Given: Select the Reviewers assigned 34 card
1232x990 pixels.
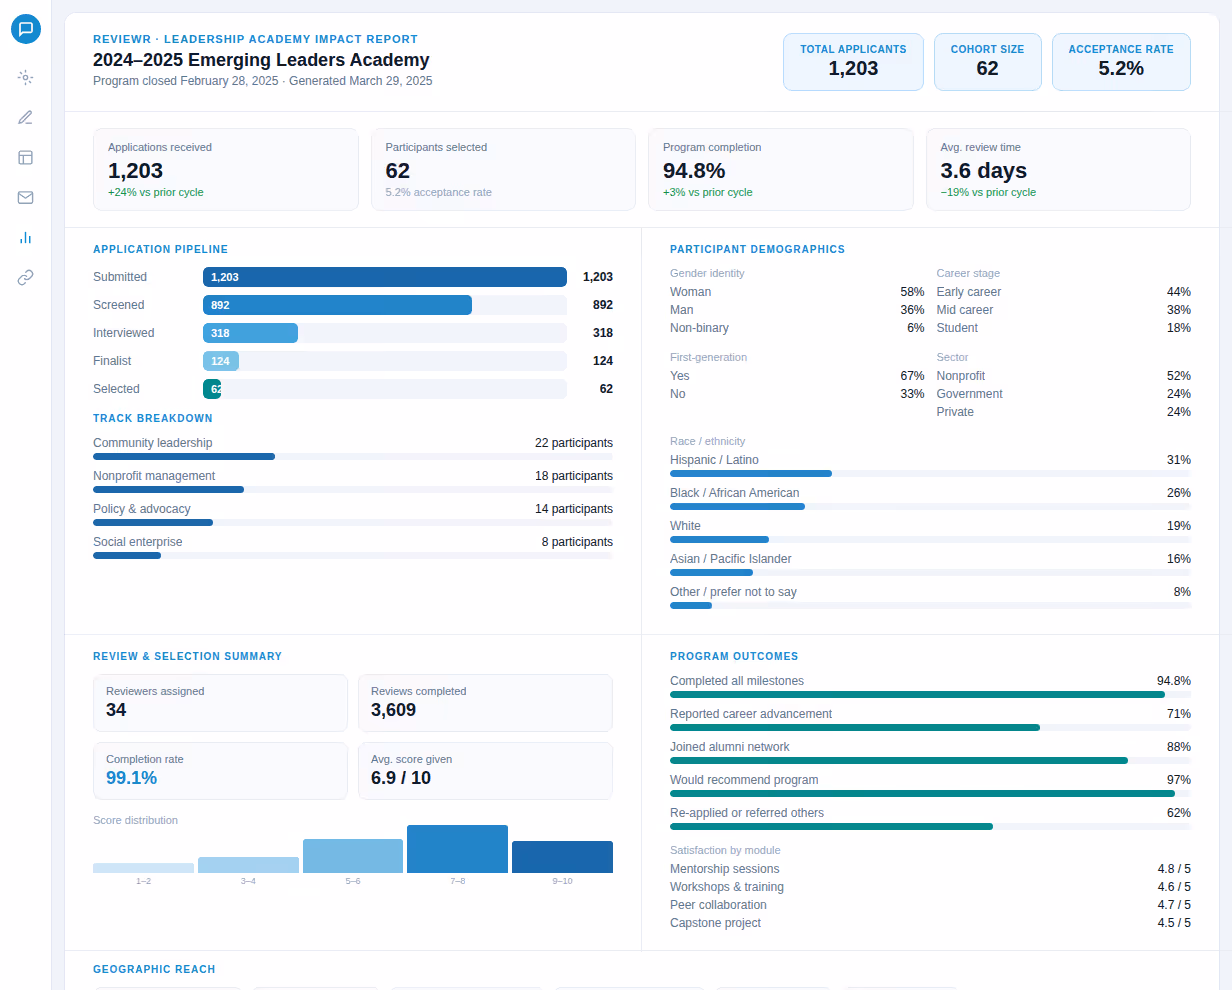Looking at the screenshot, I should point(220,703).
